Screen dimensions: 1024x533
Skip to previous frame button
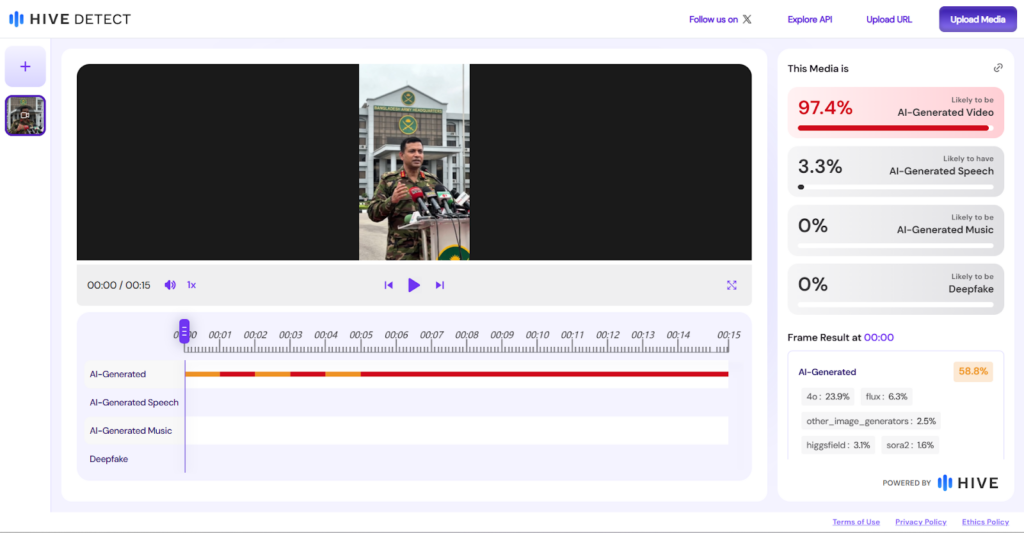pos(389,285)
